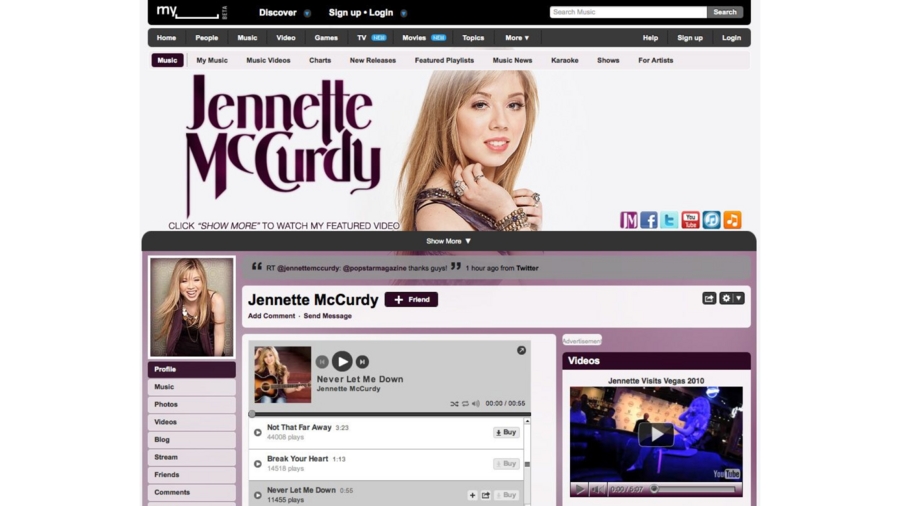Open People in navigation bar
Viewport: 900px width, 506px height.
(x=207, y=38)
